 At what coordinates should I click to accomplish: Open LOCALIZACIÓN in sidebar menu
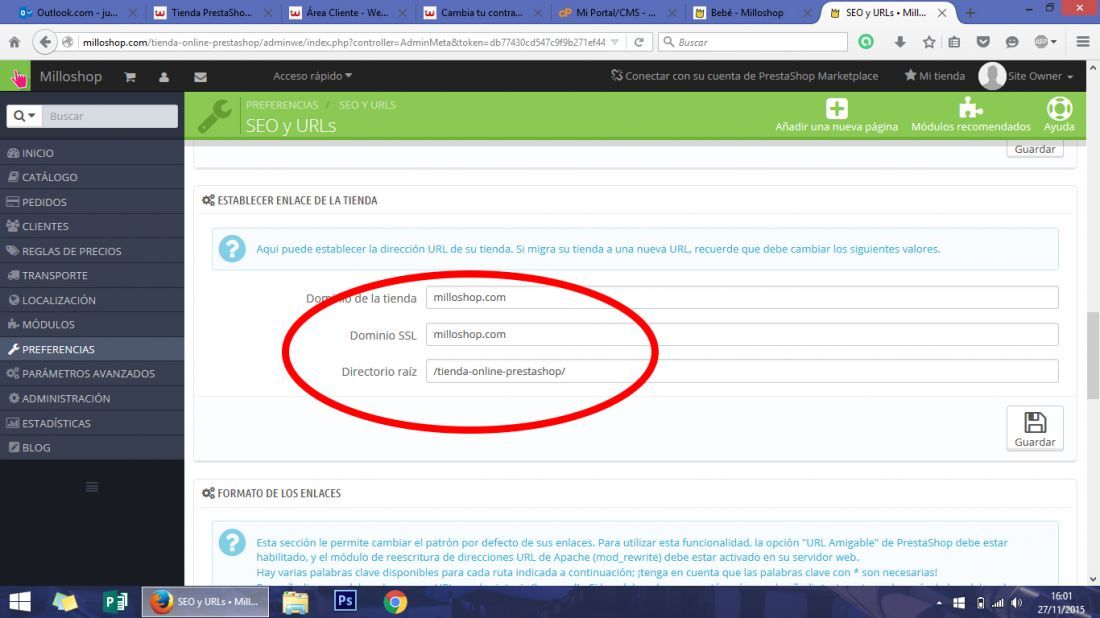coord(92,300)
